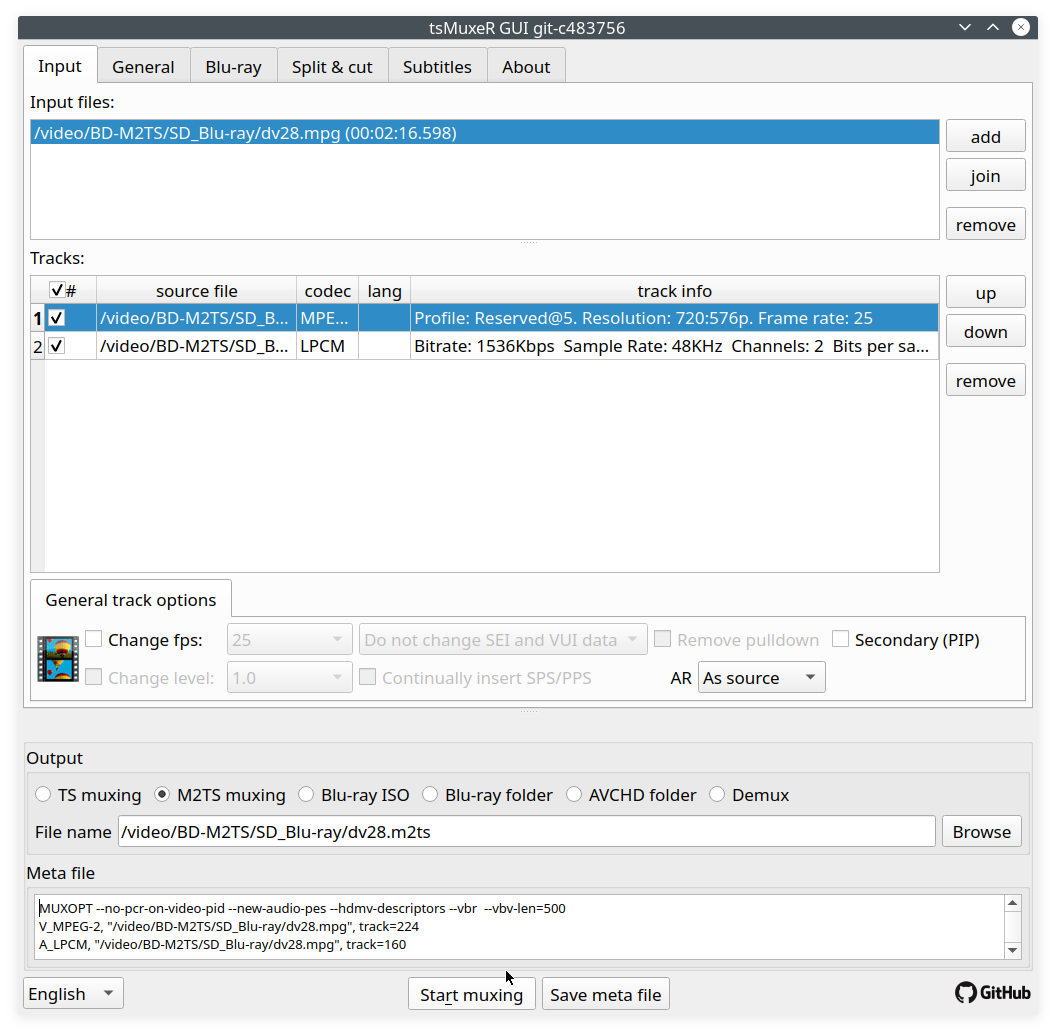
Task: Toggle the select-all tracks header checkbox
Action: coord(57,291)
